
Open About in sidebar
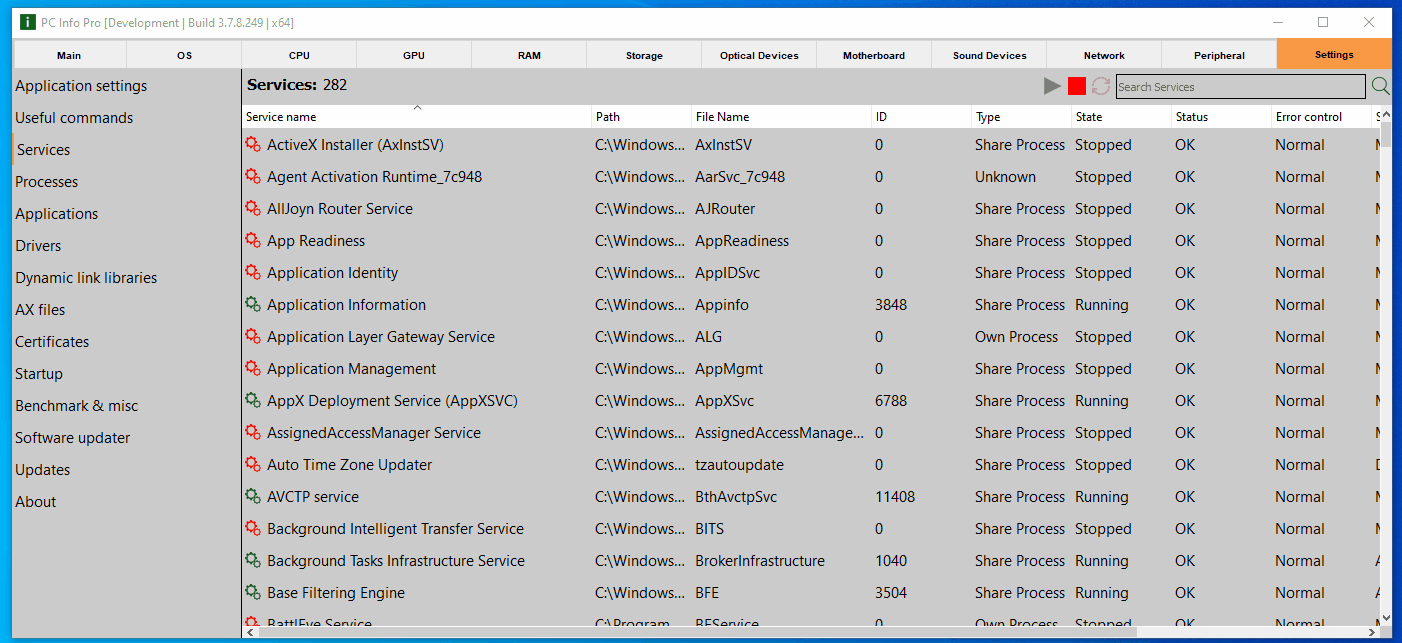(x=36, y=502)
